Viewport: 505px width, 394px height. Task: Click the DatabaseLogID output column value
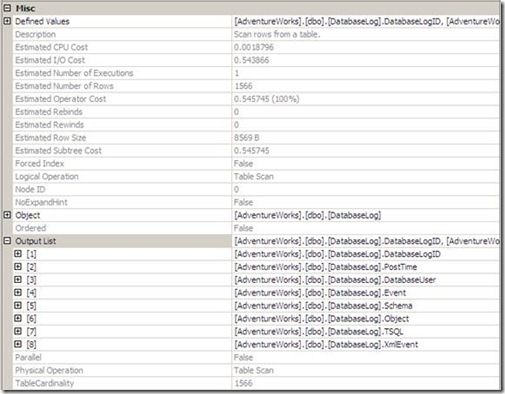(337, 254)
